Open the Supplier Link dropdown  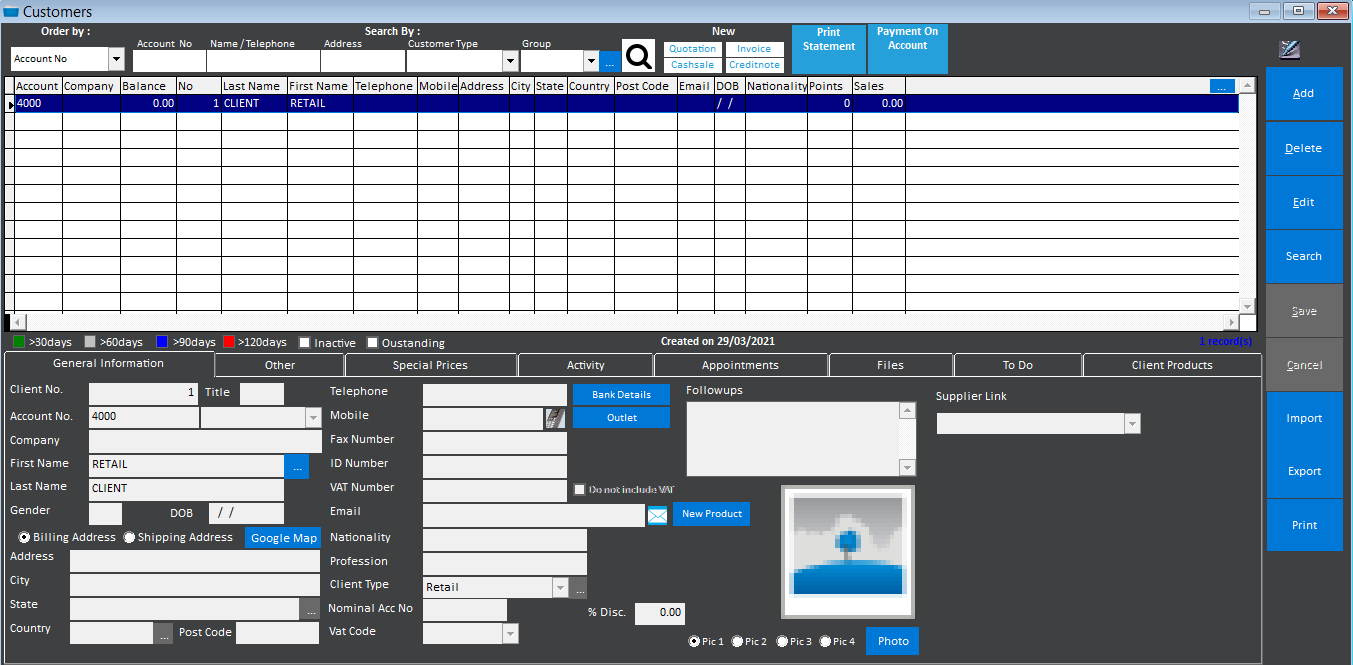[x=1131, y=423]
